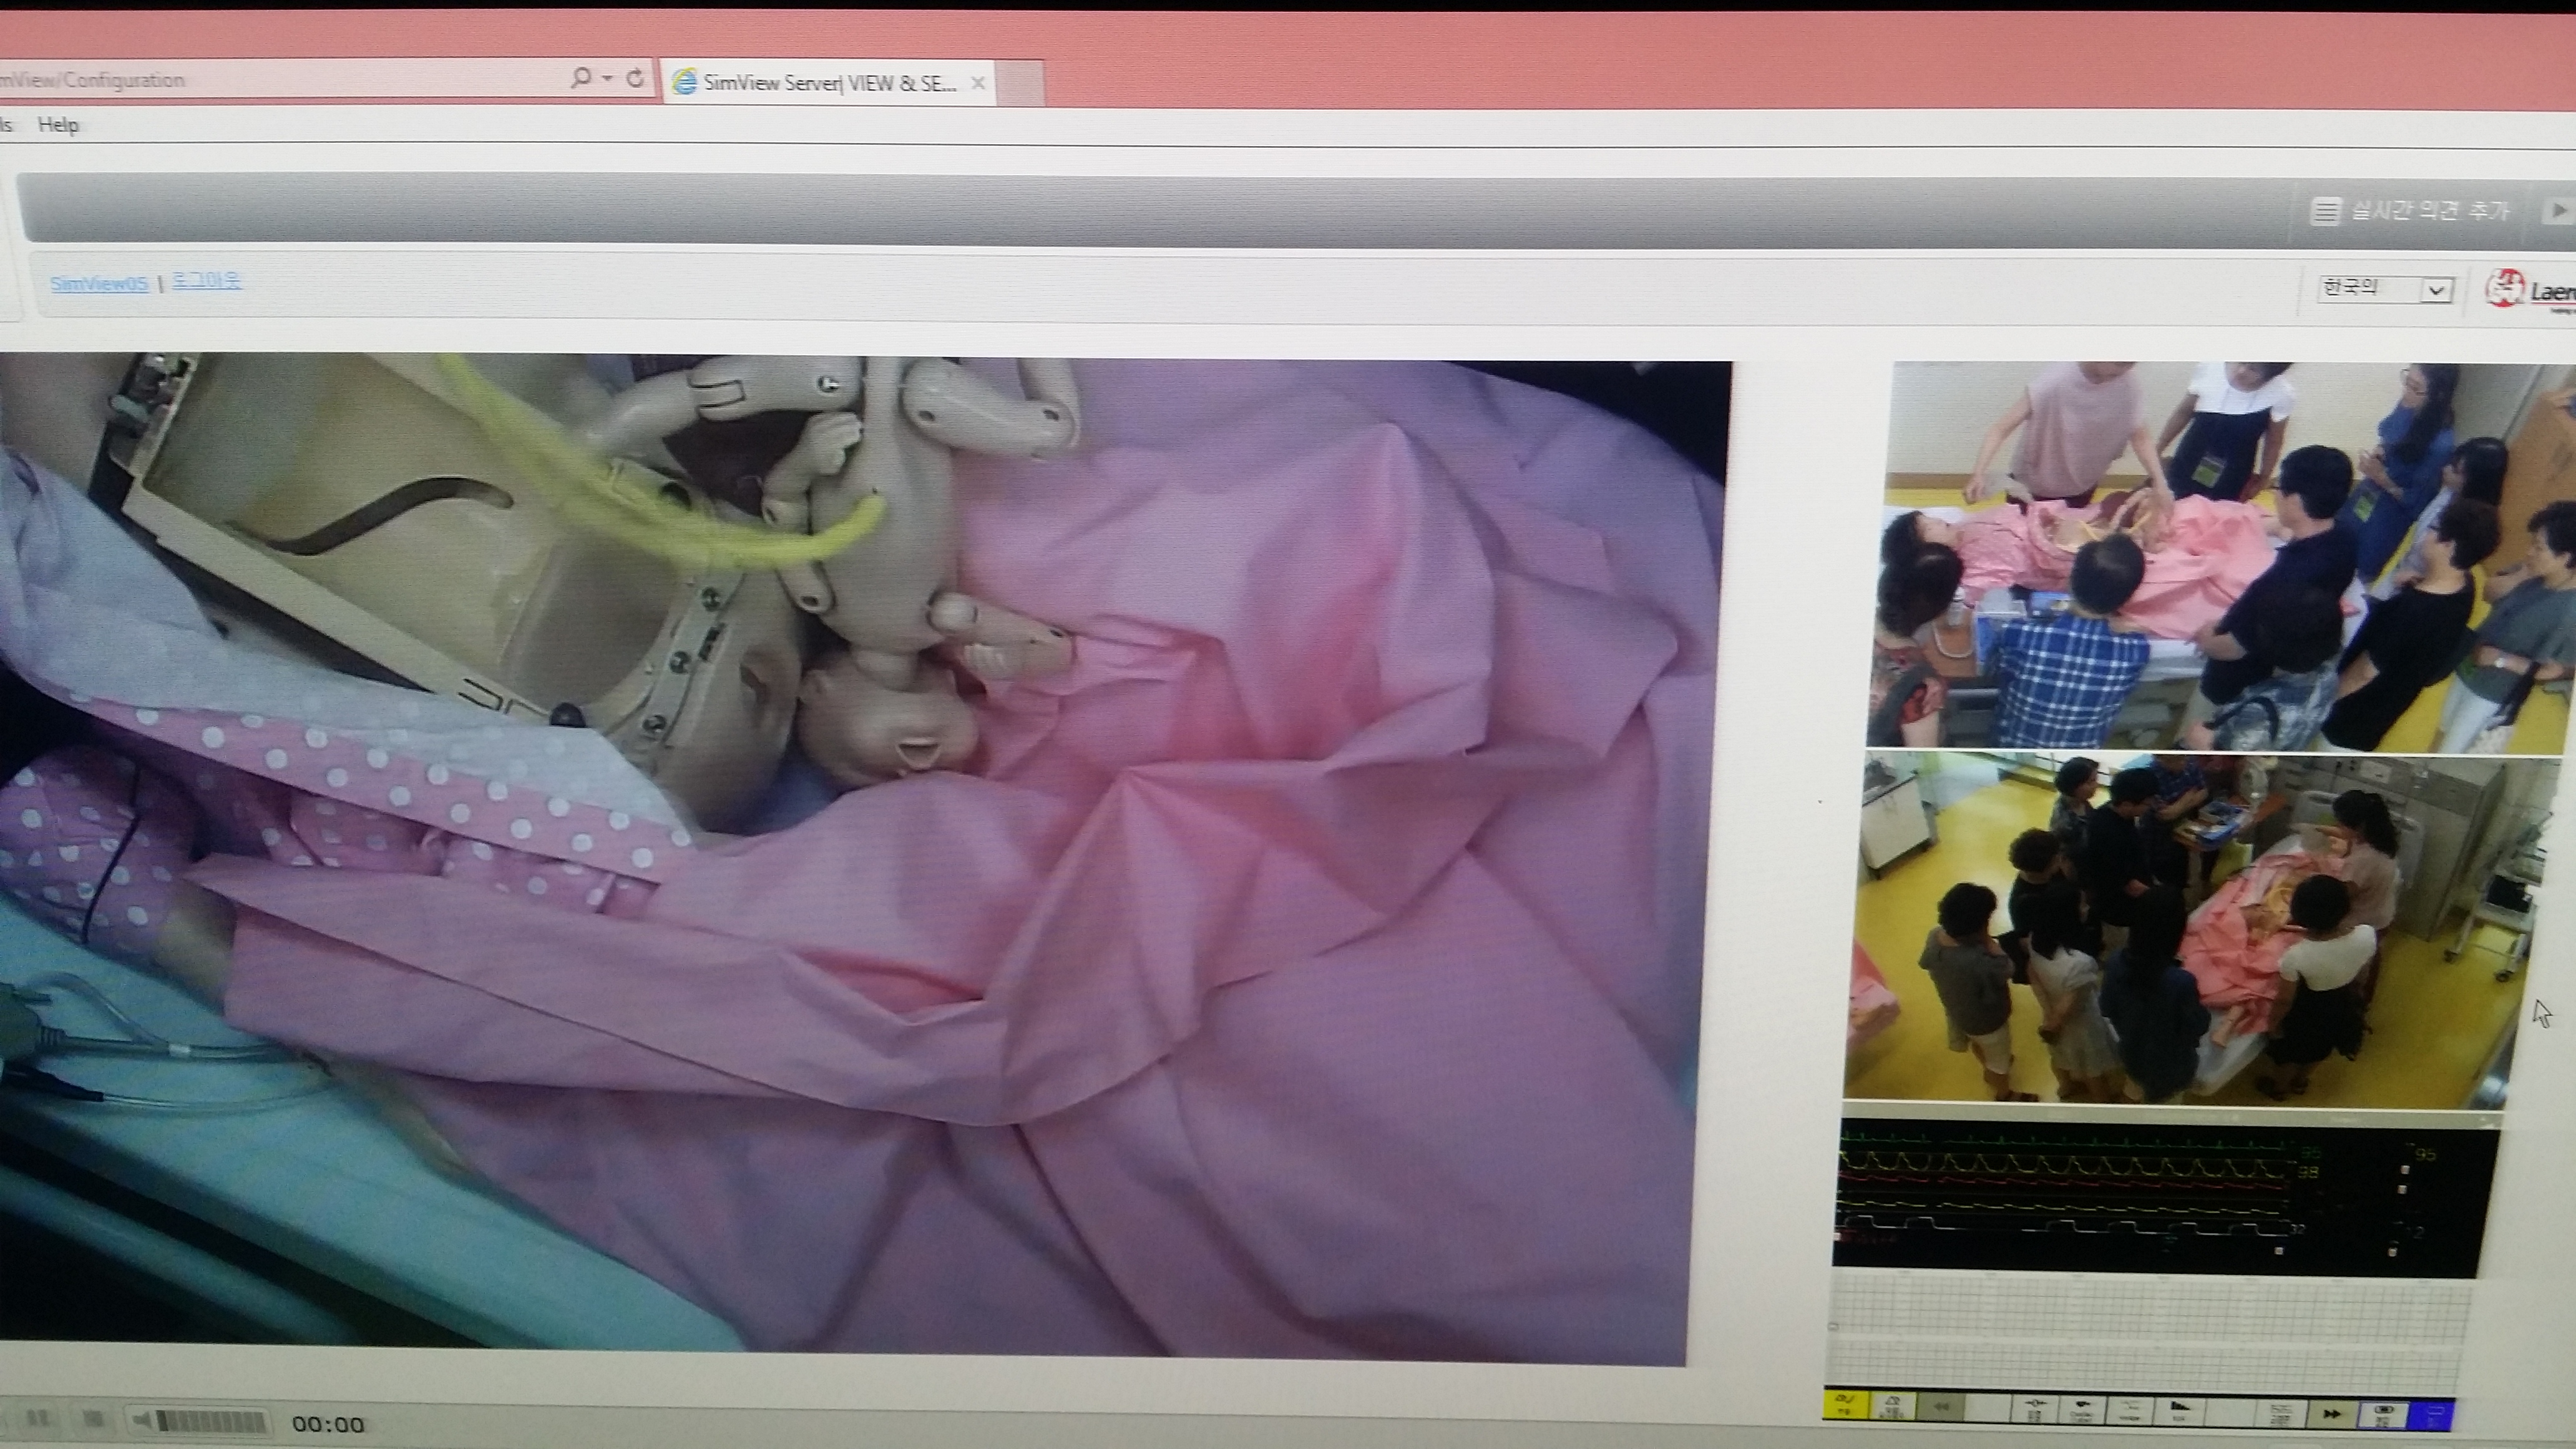Stop the video playback

click(92, 1419)
